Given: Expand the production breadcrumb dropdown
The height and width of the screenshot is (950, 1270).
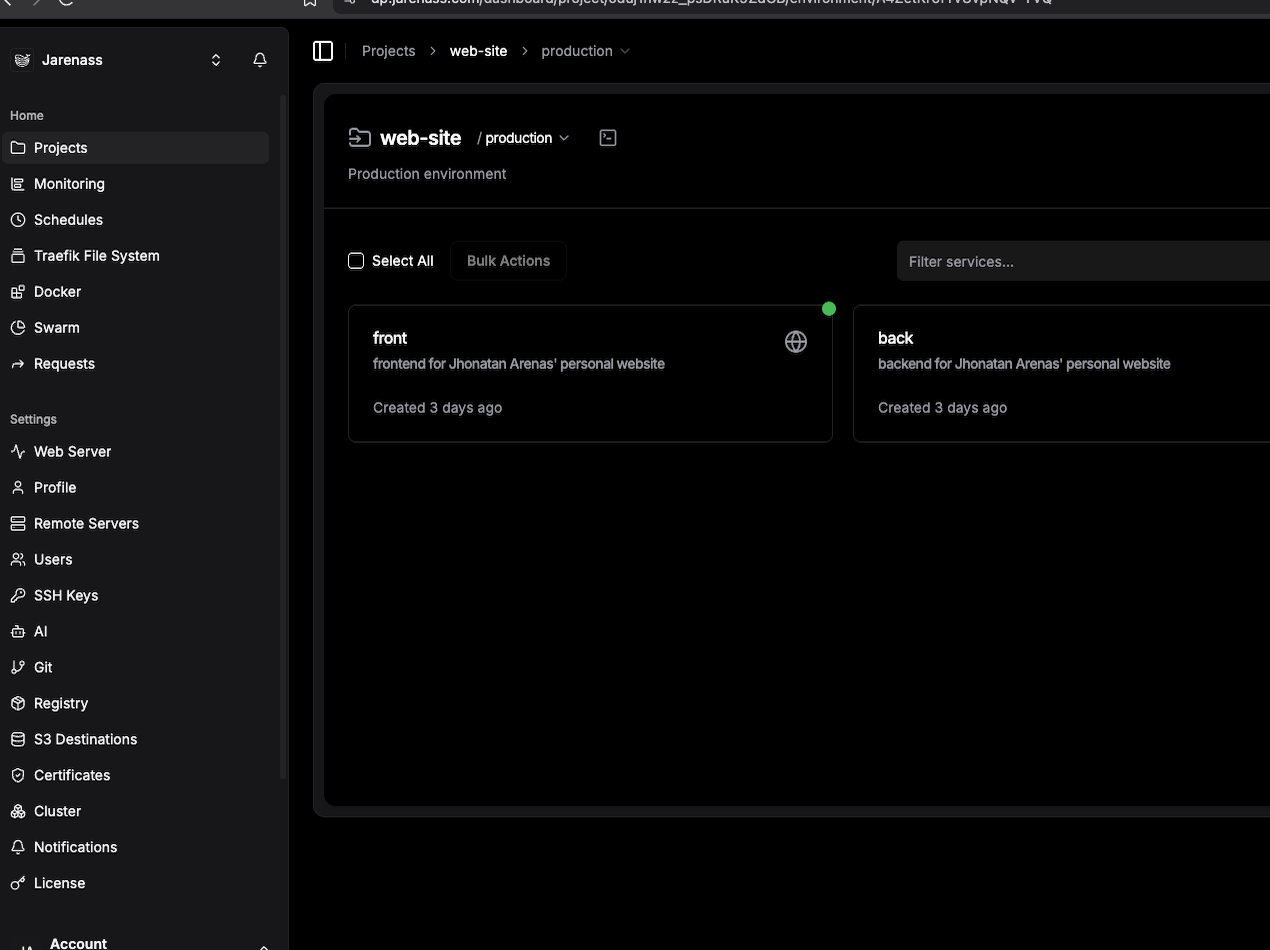Looking at the screenshot, I should click(586, 51).
